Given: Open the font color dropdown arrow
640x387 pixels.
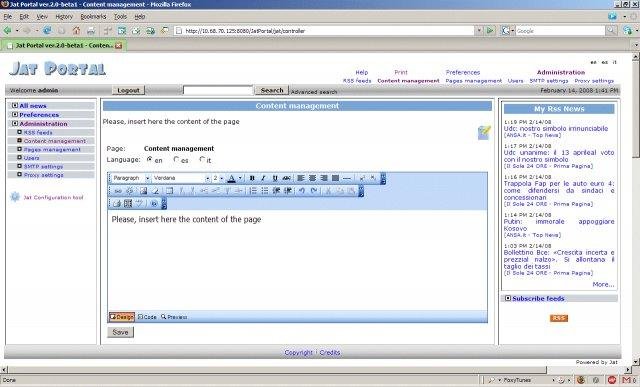Looking at the screenshot, I should tap(240, 178).
